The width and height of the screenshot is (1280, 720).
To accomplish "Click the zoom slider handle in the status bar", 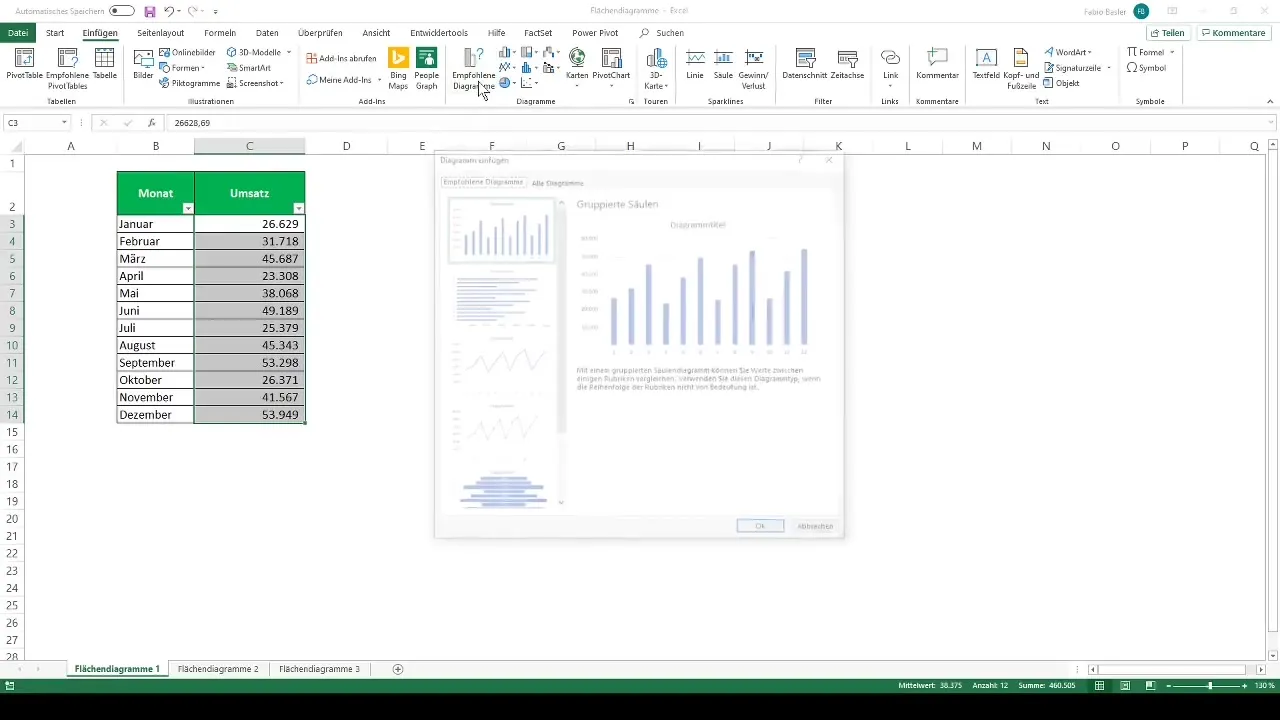I will pyautogui.click(x=1209, y=686).
